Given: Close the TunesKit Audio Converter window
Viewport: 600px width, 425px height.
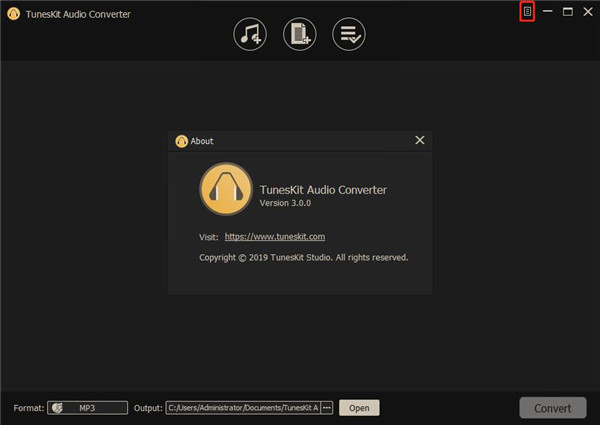Looking at the screenshot, I should tap(588, 12).
